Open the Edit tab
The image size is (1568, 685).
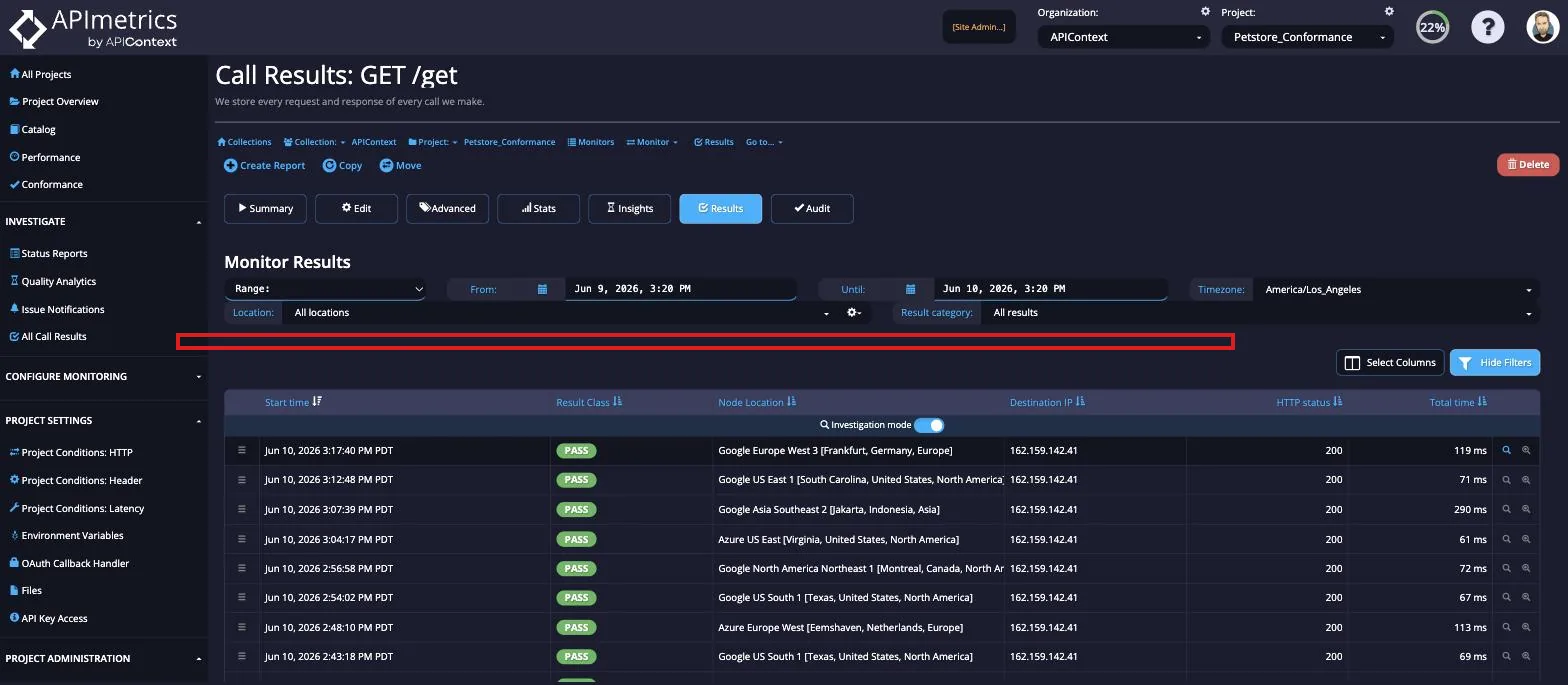coord(356,208)
